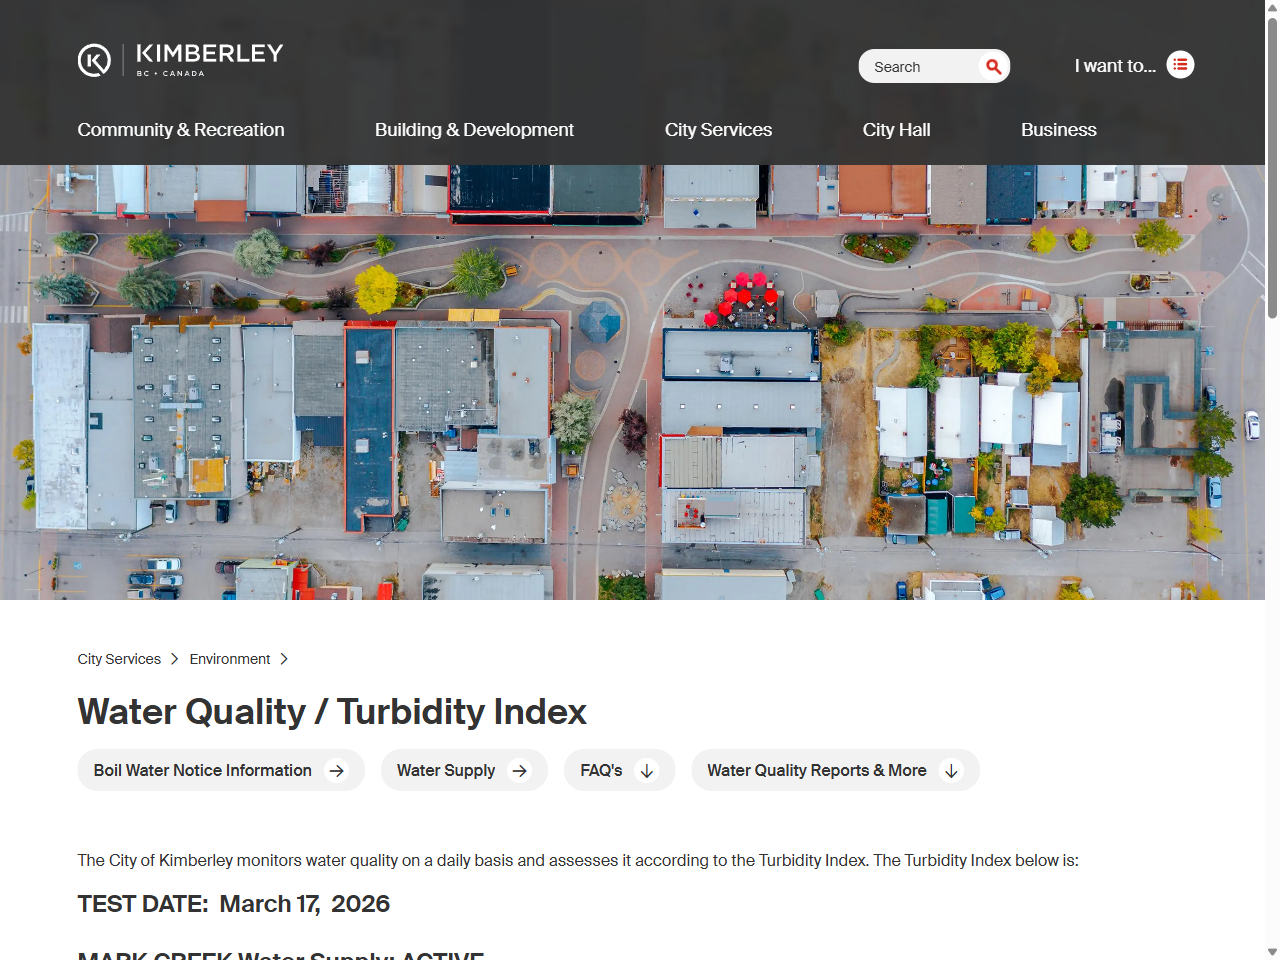Jump to FAQ's section

tap(620, 770)
